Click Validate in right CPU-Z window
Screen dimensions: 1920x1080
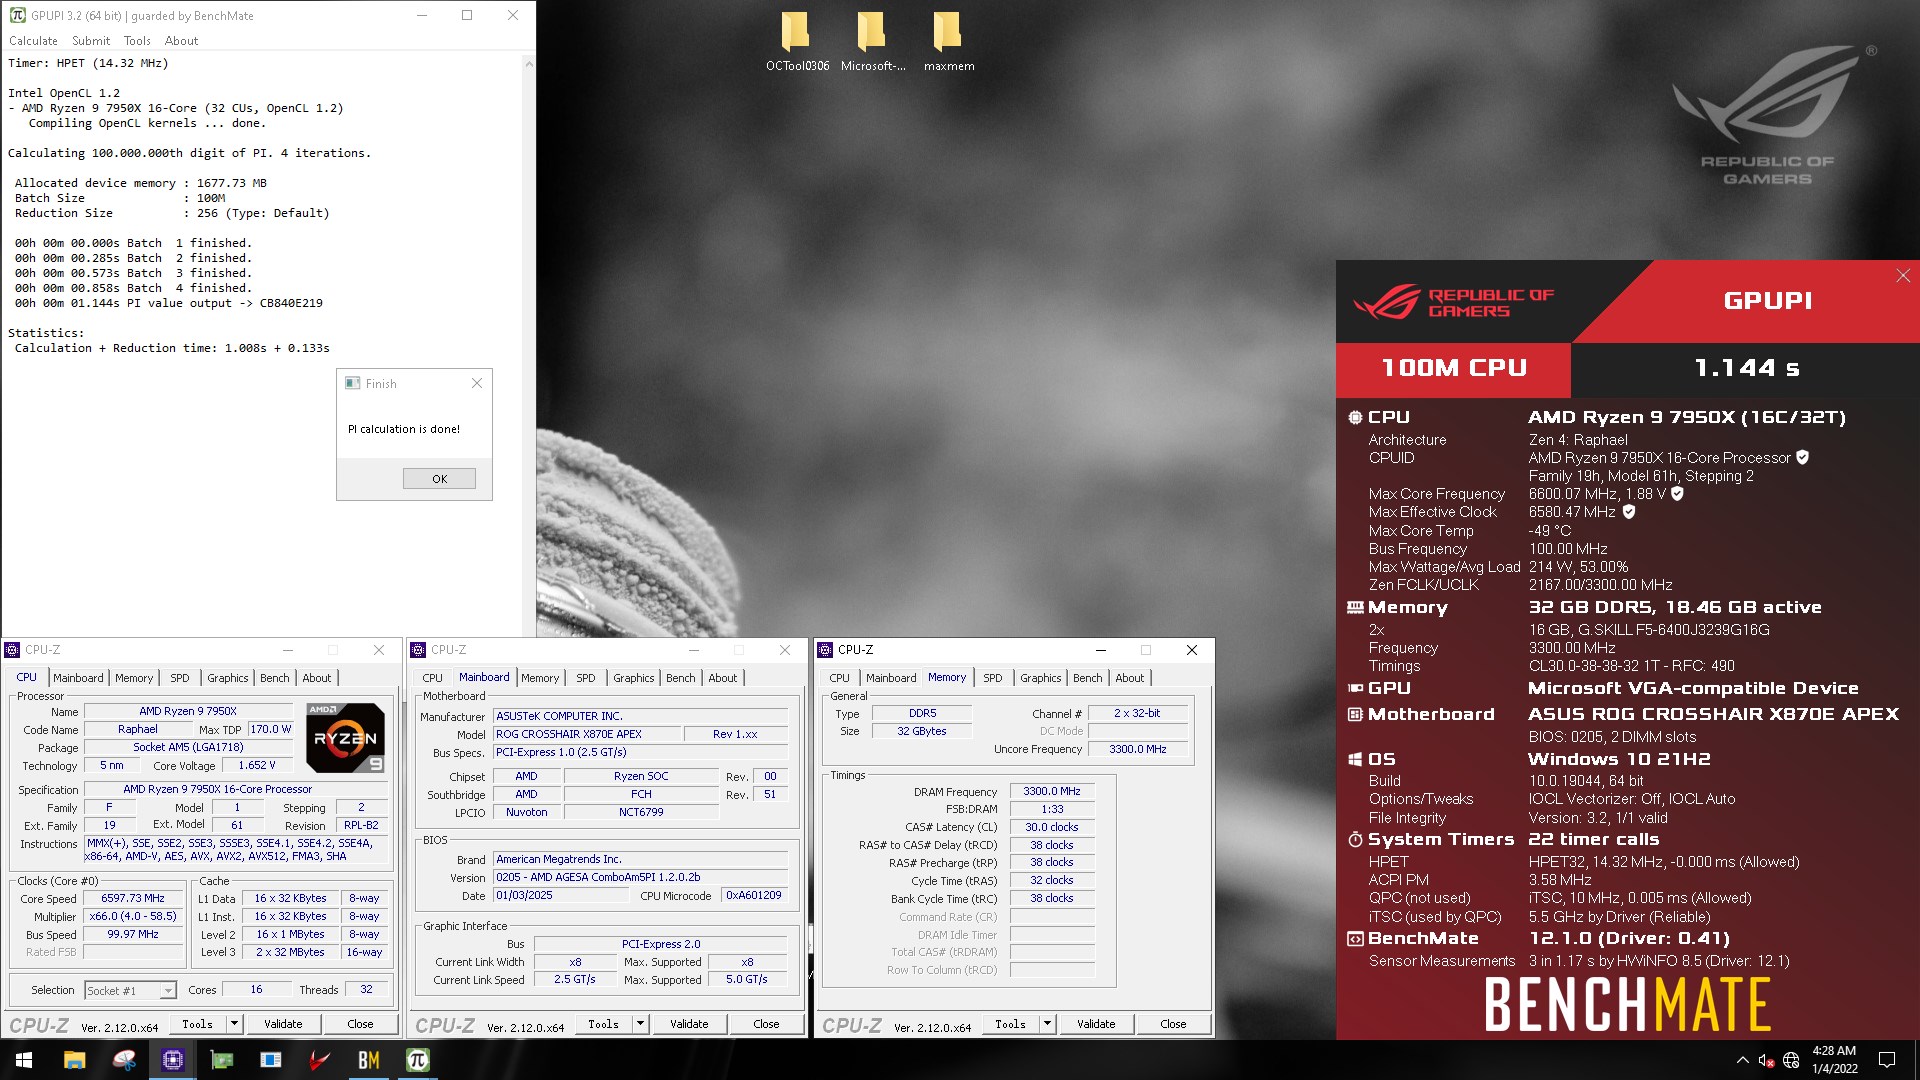pos(1096,1024)
